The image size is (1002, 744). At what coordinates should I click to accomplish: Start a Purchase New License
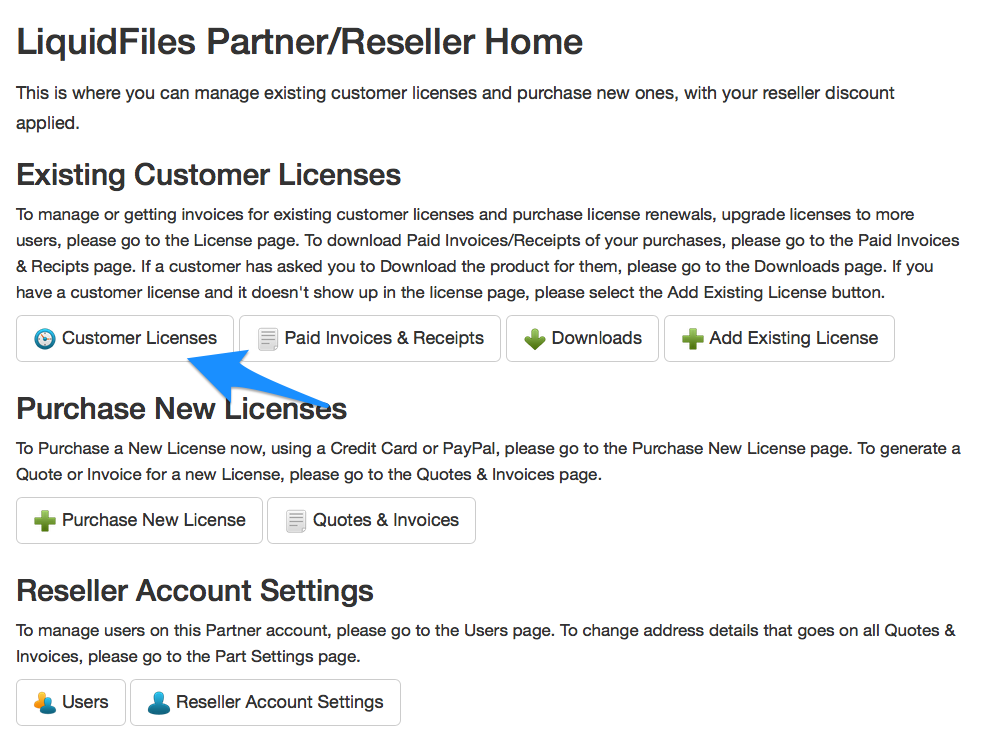pyautogui.click(x=139, y=520)
